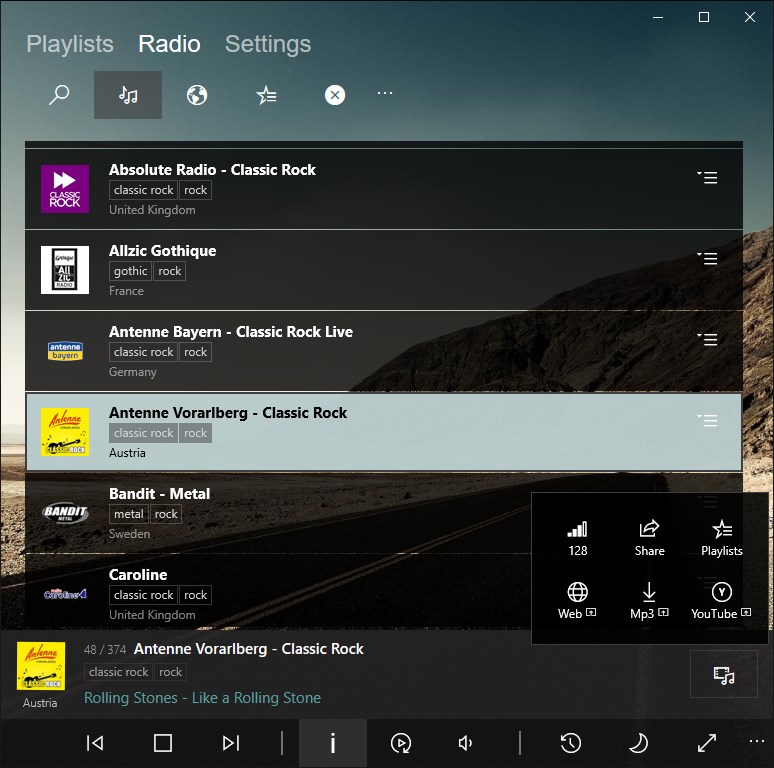Viewport: 774px width, 768px height.
Task: Clear filter with the round X icon
Action: 335,95
